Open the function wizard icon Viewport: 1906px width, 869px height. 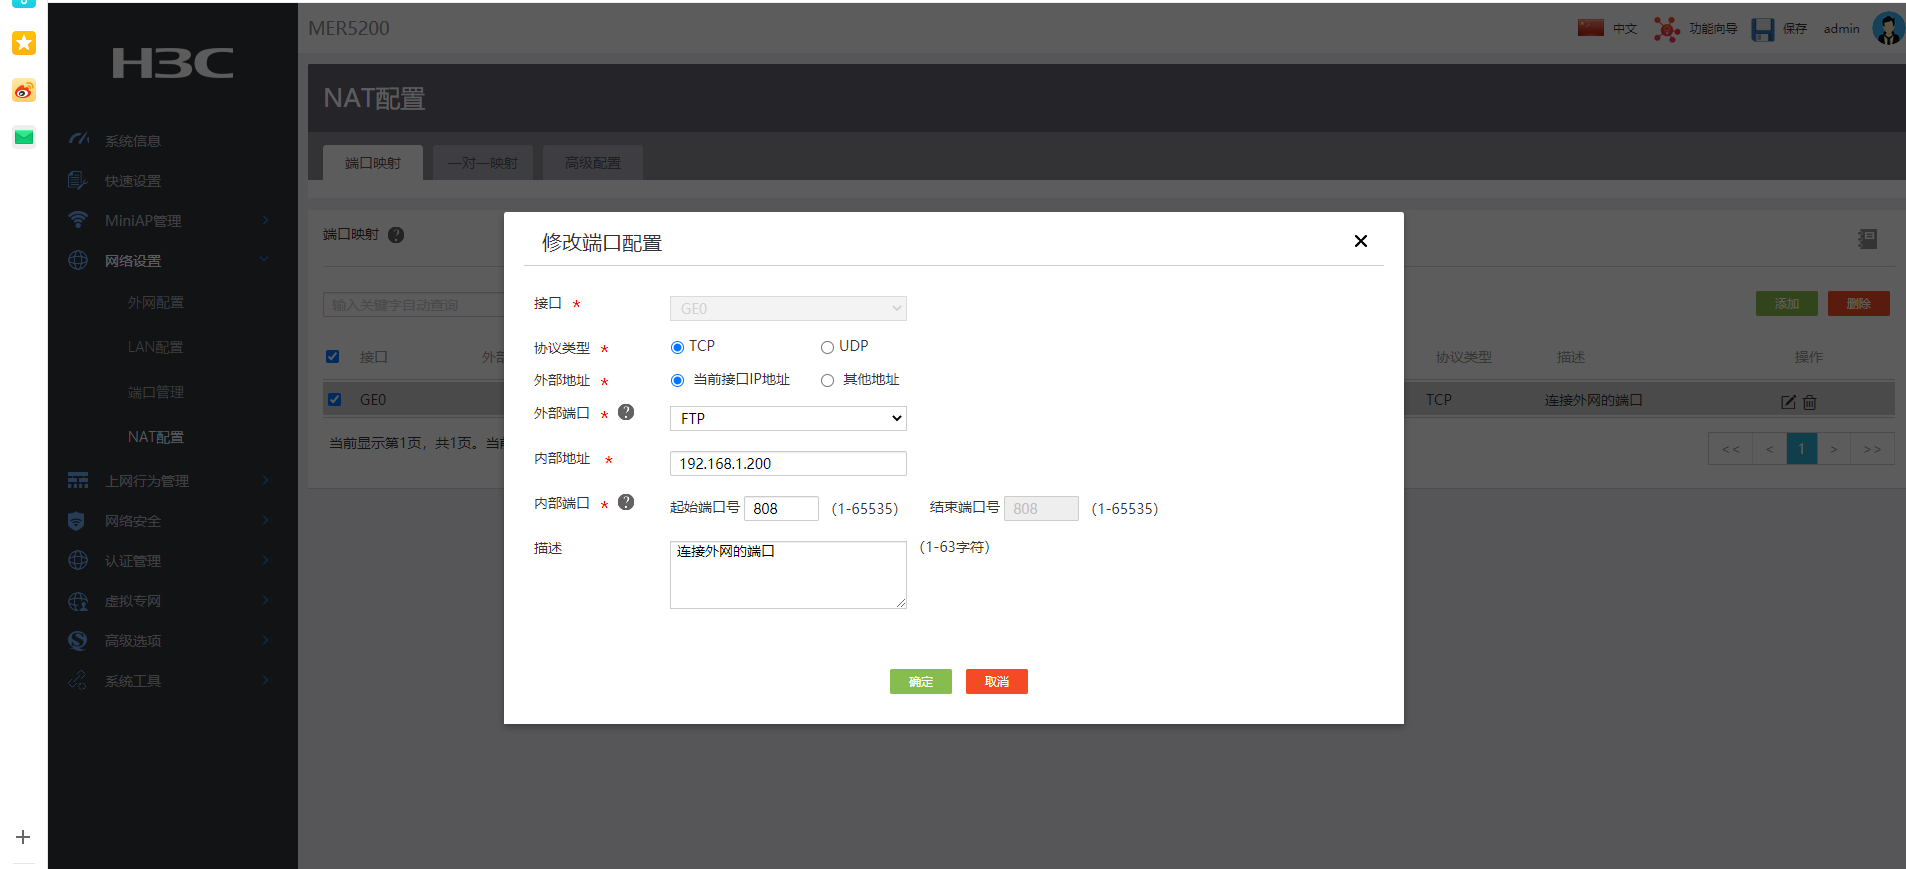pos(1666,29)
